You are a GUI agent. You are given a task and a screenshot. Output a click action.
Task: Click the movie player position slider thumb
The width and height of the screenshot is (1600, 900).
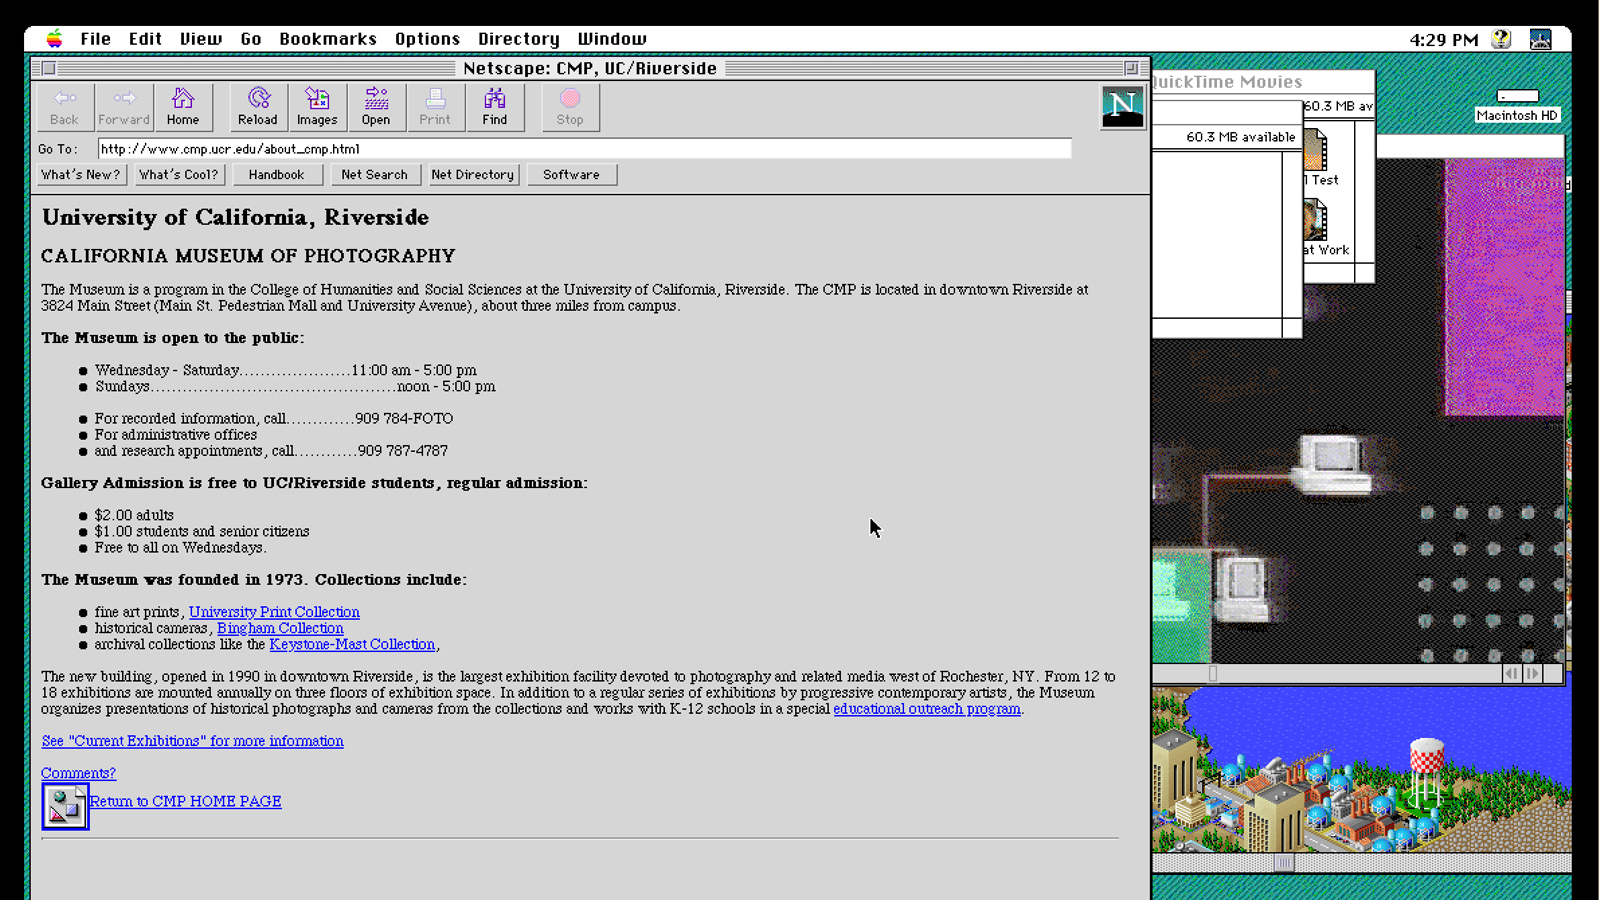(x=1213, y=674)
